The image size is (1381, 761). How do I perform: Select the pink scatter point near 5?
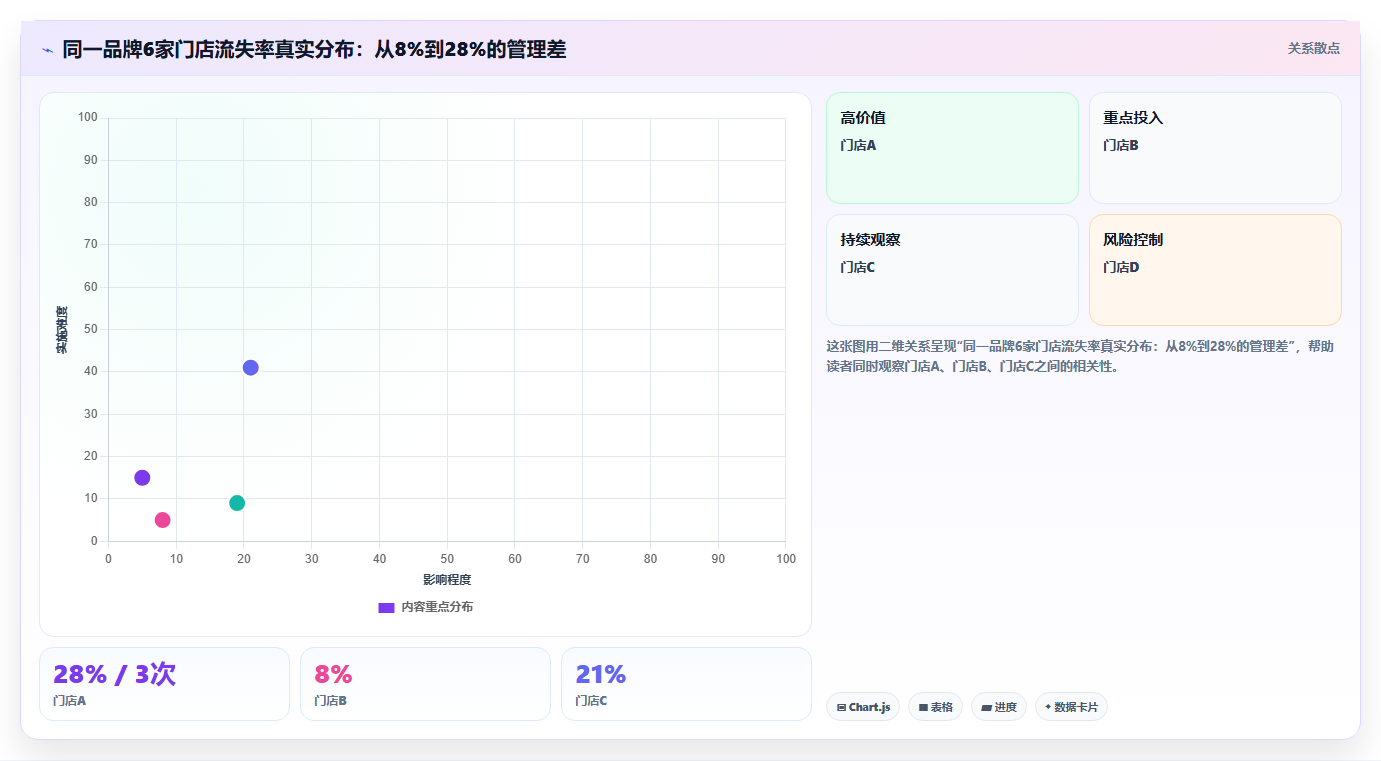[163, 520]
